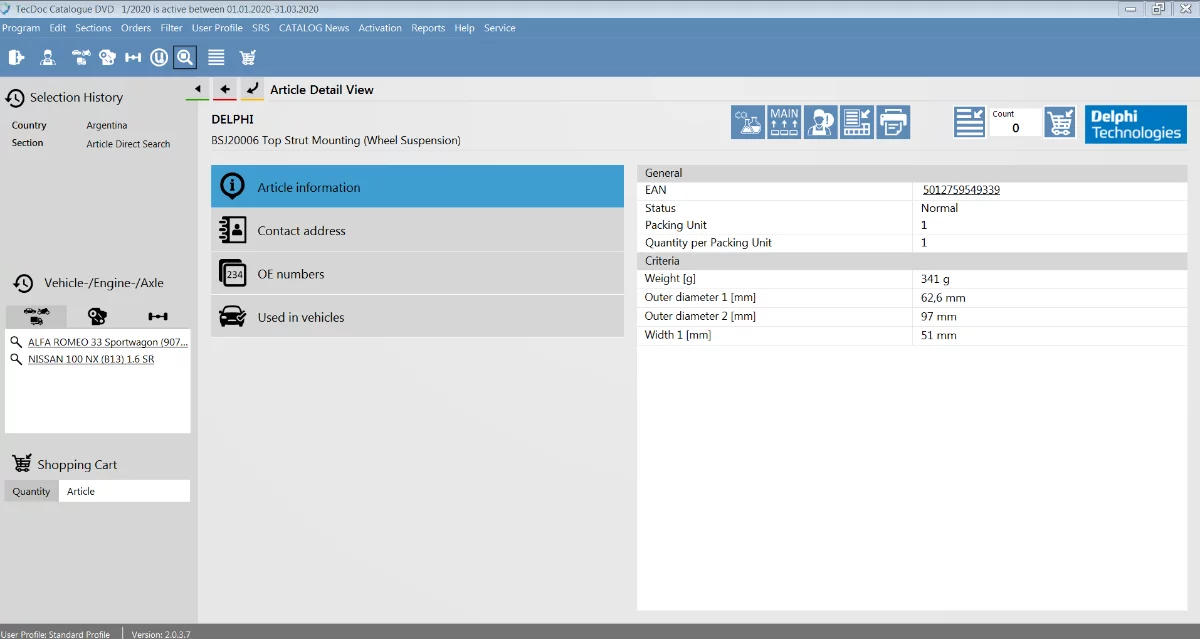Click the engine search icon in the toolbar

pos(107,57)
